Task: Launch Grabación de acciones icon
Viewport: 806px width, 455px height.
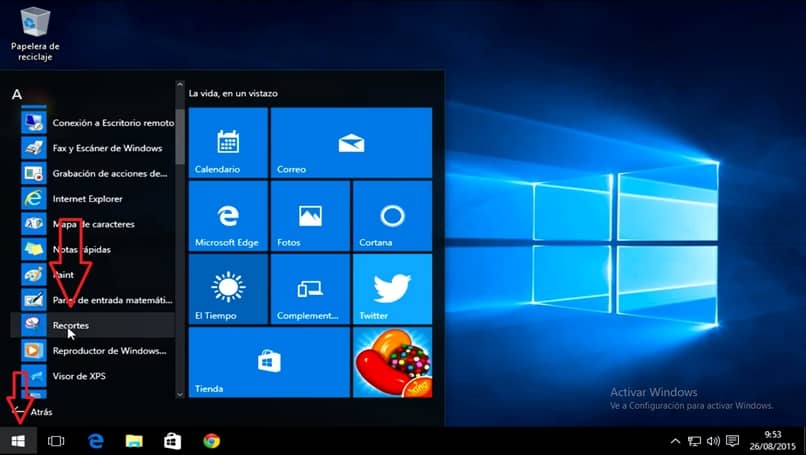Action: [x=34, y=173]
